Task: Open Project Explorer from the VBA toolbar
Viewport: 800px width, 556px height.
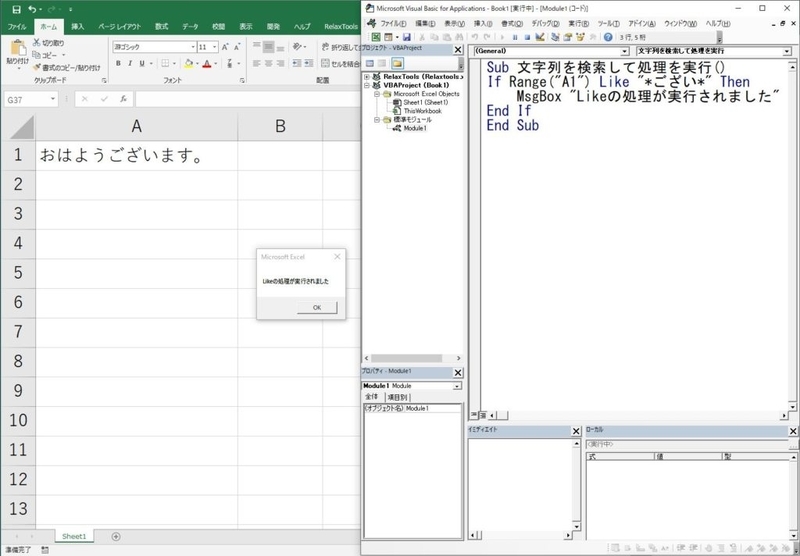Action: (x=555, y=37)
